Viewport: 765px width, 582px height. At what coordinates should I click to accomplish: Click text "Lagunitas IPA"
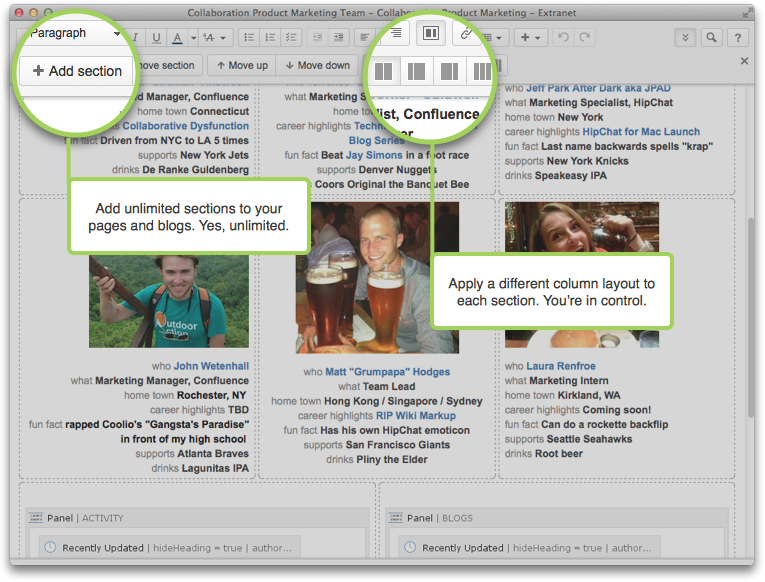point(215,468)
